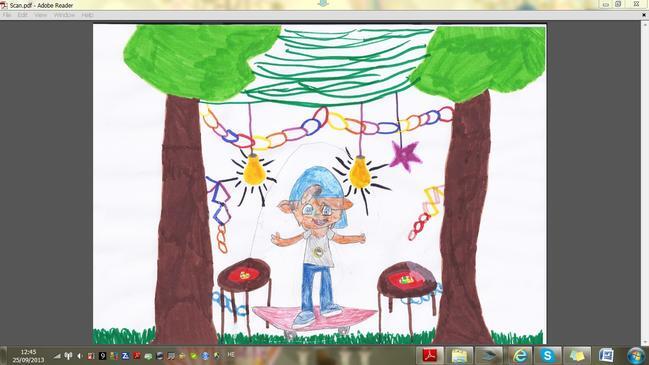Image resolution: width=649 pixels, height=365 pixels.
Task: Click the volume speaker tray icon
Action: point(80,356)
